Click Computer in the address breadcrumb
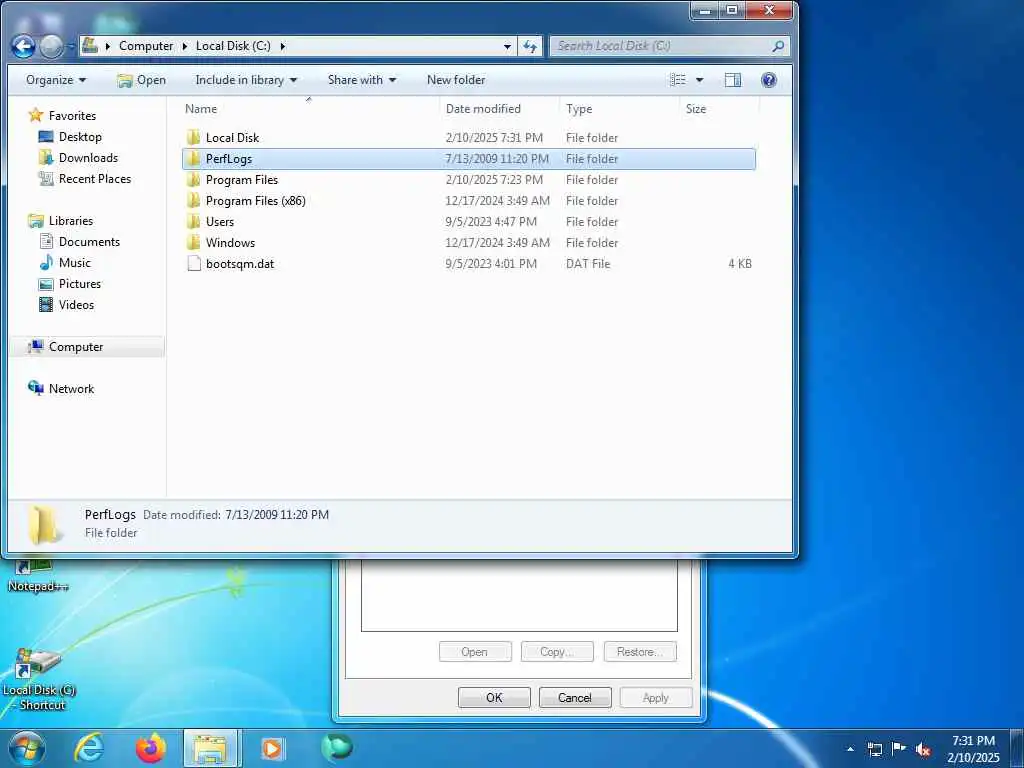The width and height of the screenshot is (1024, 768). pyautogui.click(x=146, y=46)
